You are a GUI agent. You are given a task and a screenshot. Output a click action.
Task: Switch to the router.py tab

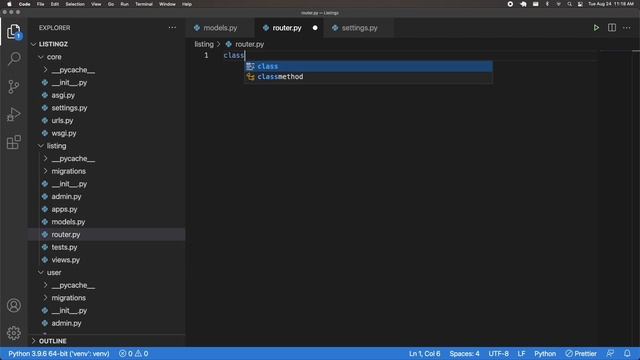[287, 28]
